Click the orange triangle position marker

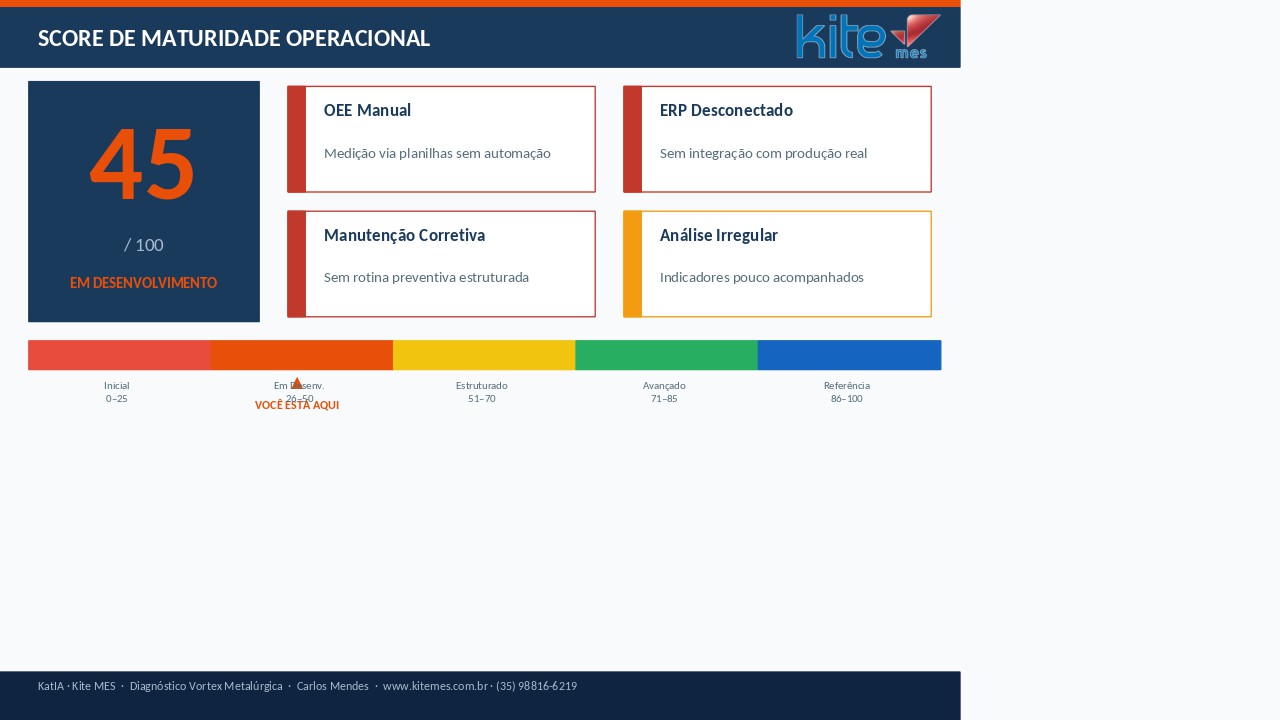(297, 382)
